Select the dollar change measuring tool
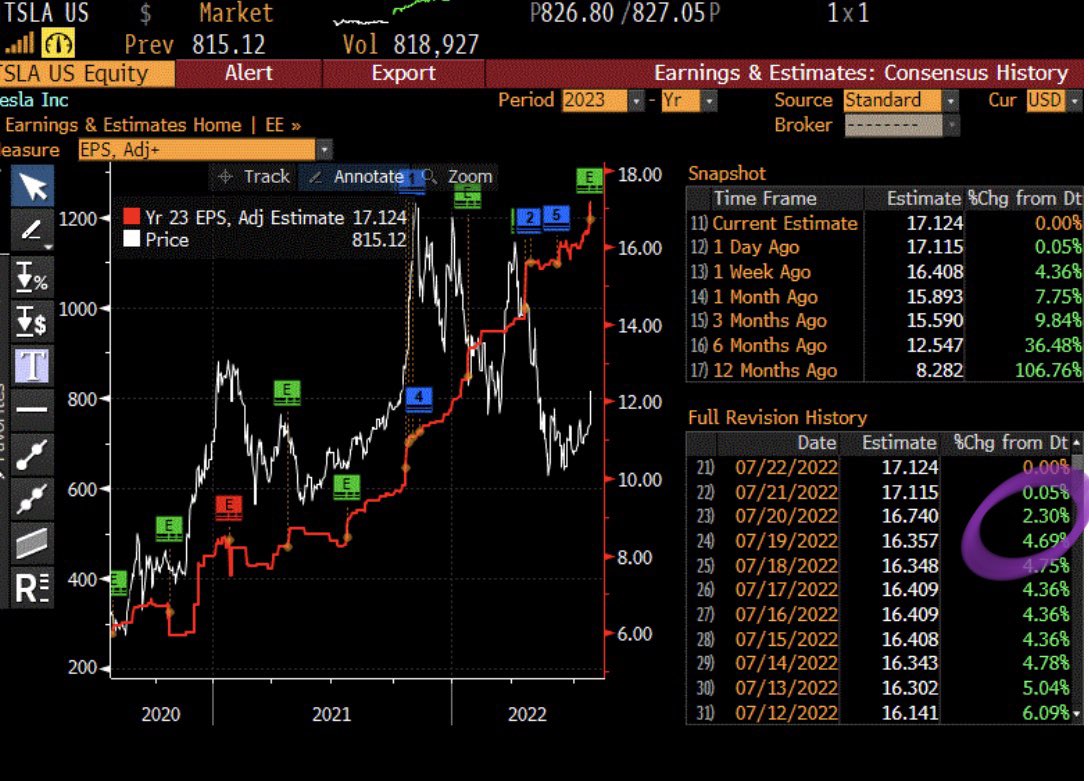Viewport: 1089px width, 781px height. tap(32, 320)
